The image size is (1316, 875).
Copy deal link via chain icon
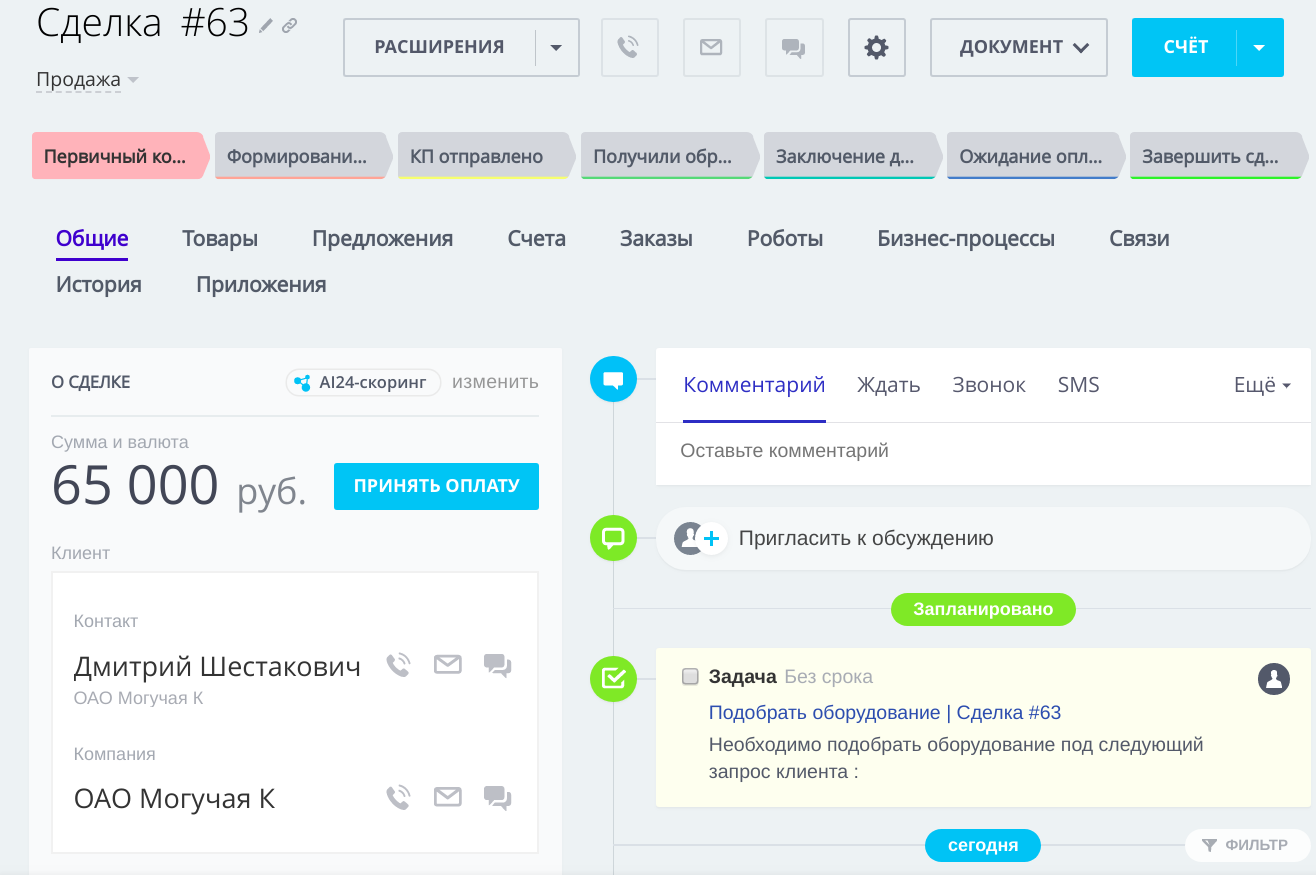point(289,26)
